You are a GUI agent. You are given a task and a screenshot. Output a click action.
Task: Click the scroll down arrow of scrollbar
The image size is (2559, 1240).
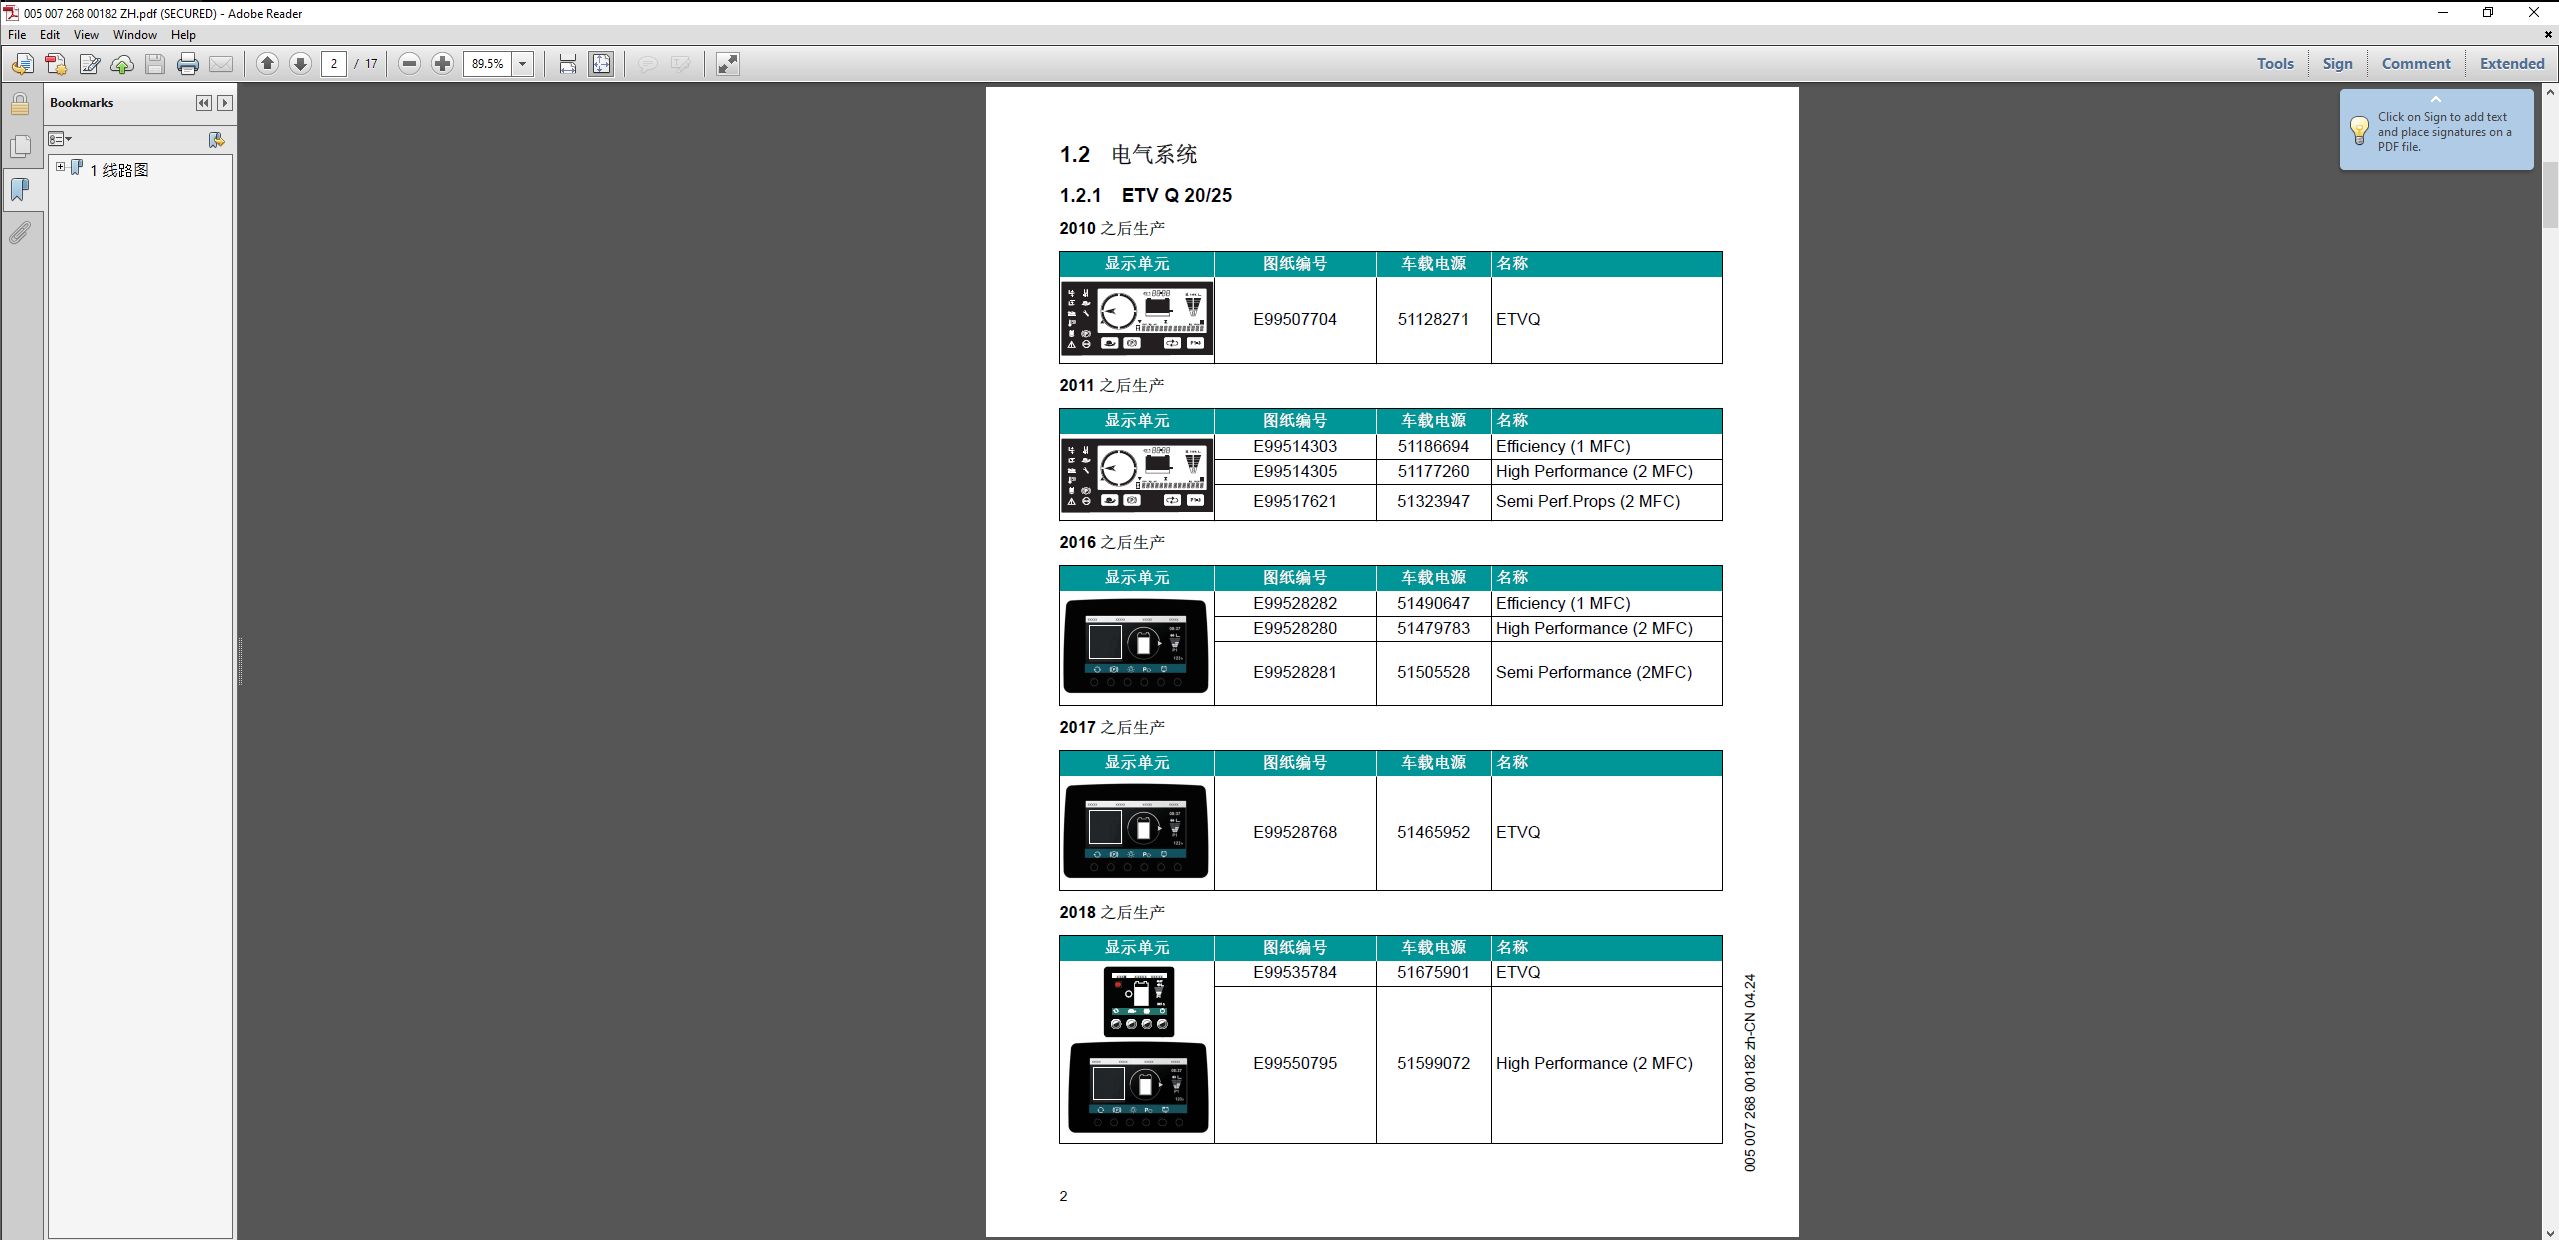(x=2550, y=1231)
